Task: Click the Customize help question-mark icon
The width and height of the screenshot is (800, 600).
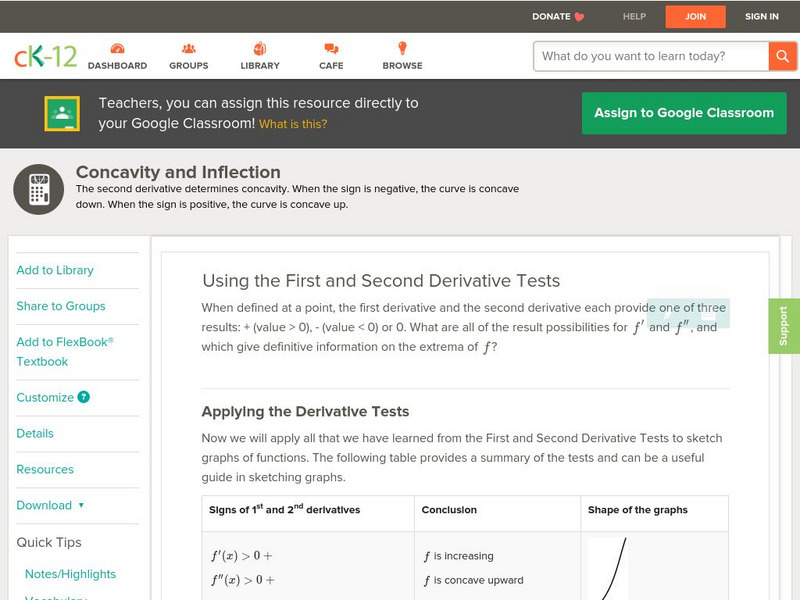Action: (84, 397)
